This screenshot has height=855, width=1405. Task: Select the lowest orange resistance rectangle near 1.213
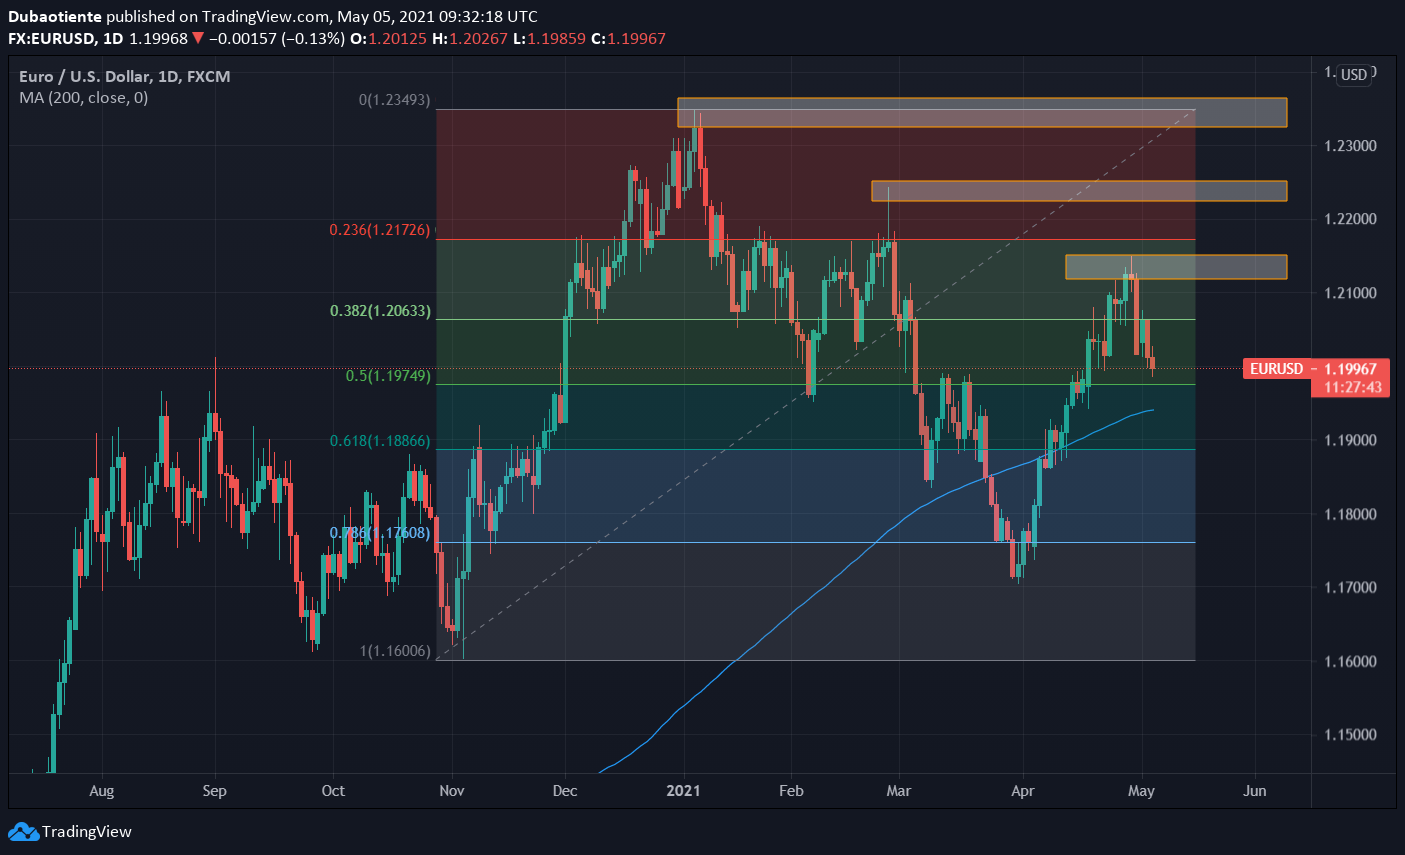[x=1176, y=267]
